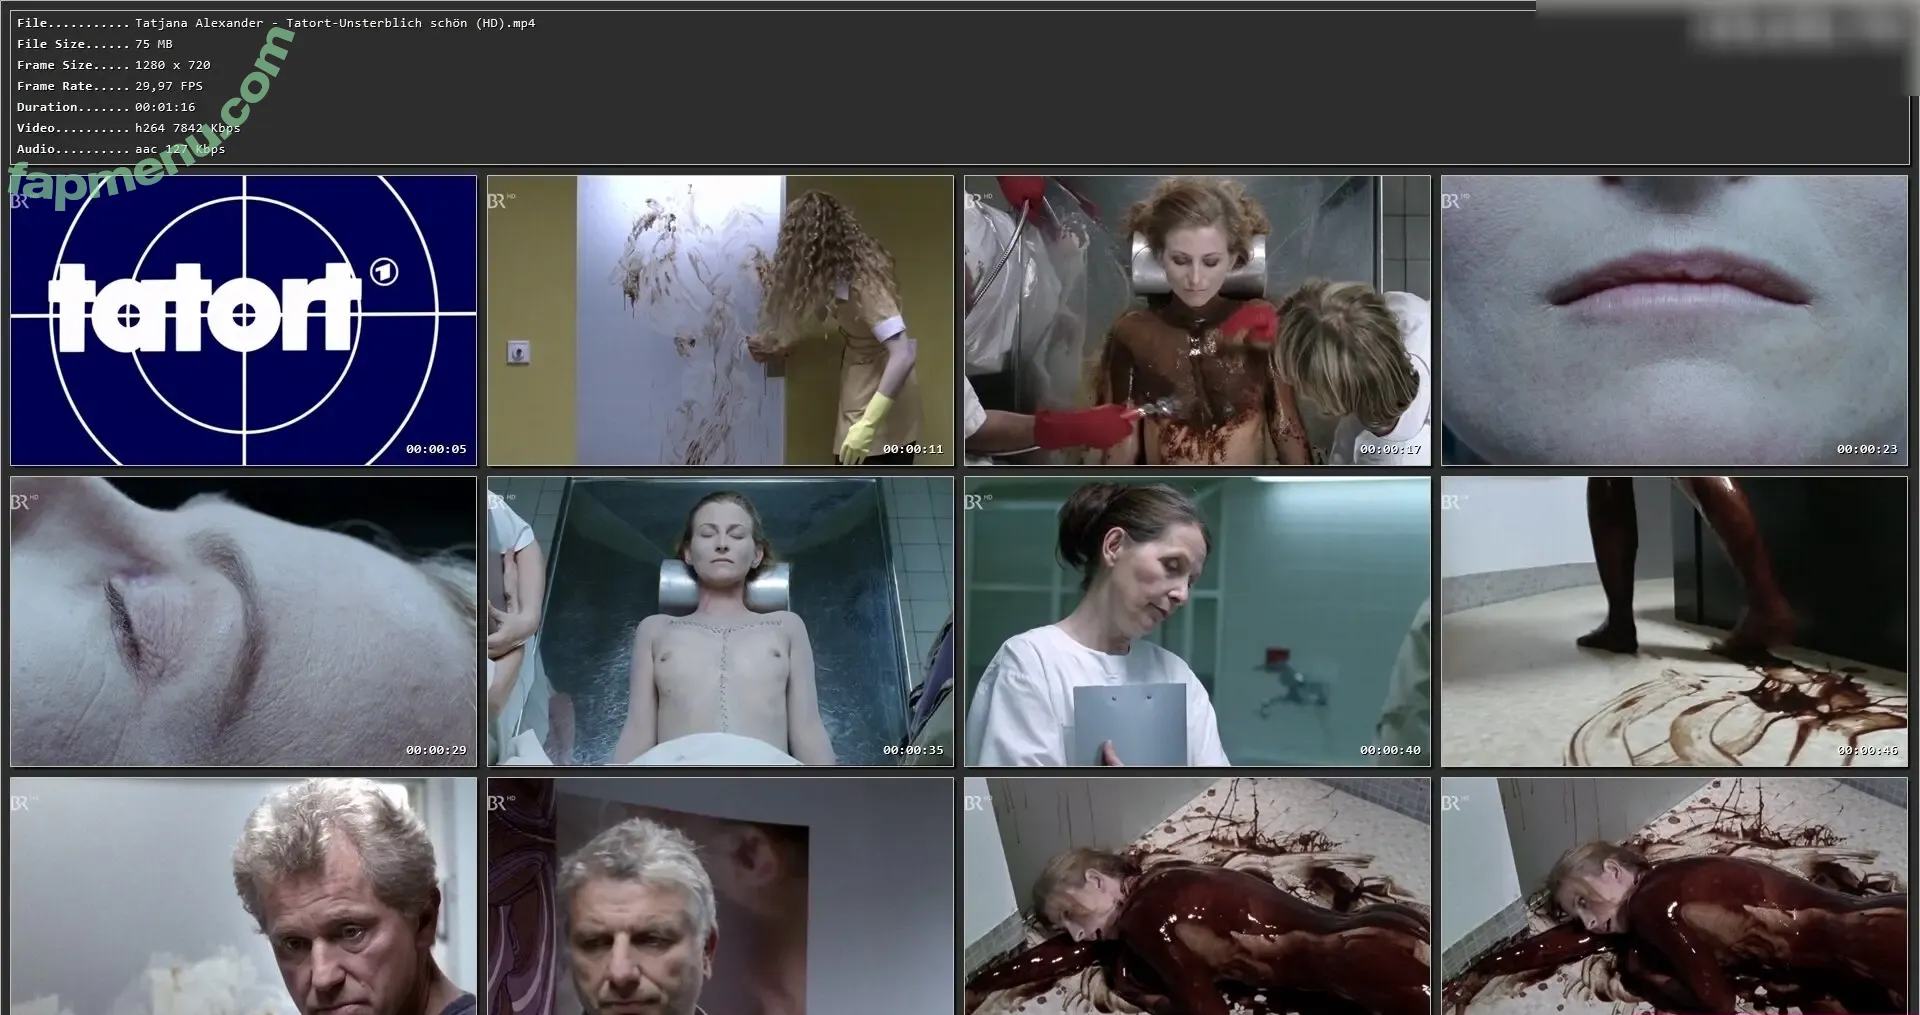The image size is (1920, 1015).
Task: Select the thumbnail stamped 00:00:46
Action: (1674, 622)
